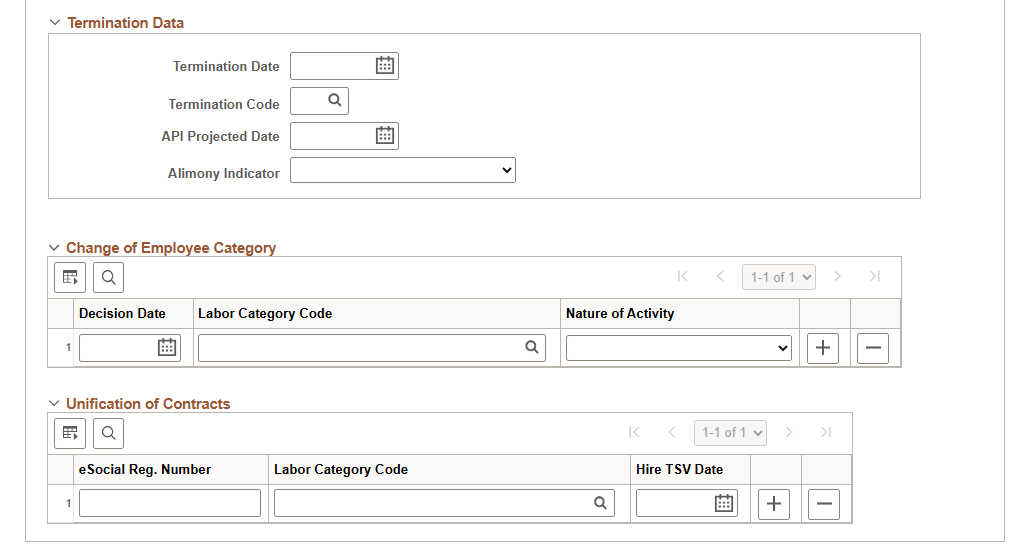Open grid personalize icon in Change of Employee Category

70,277
